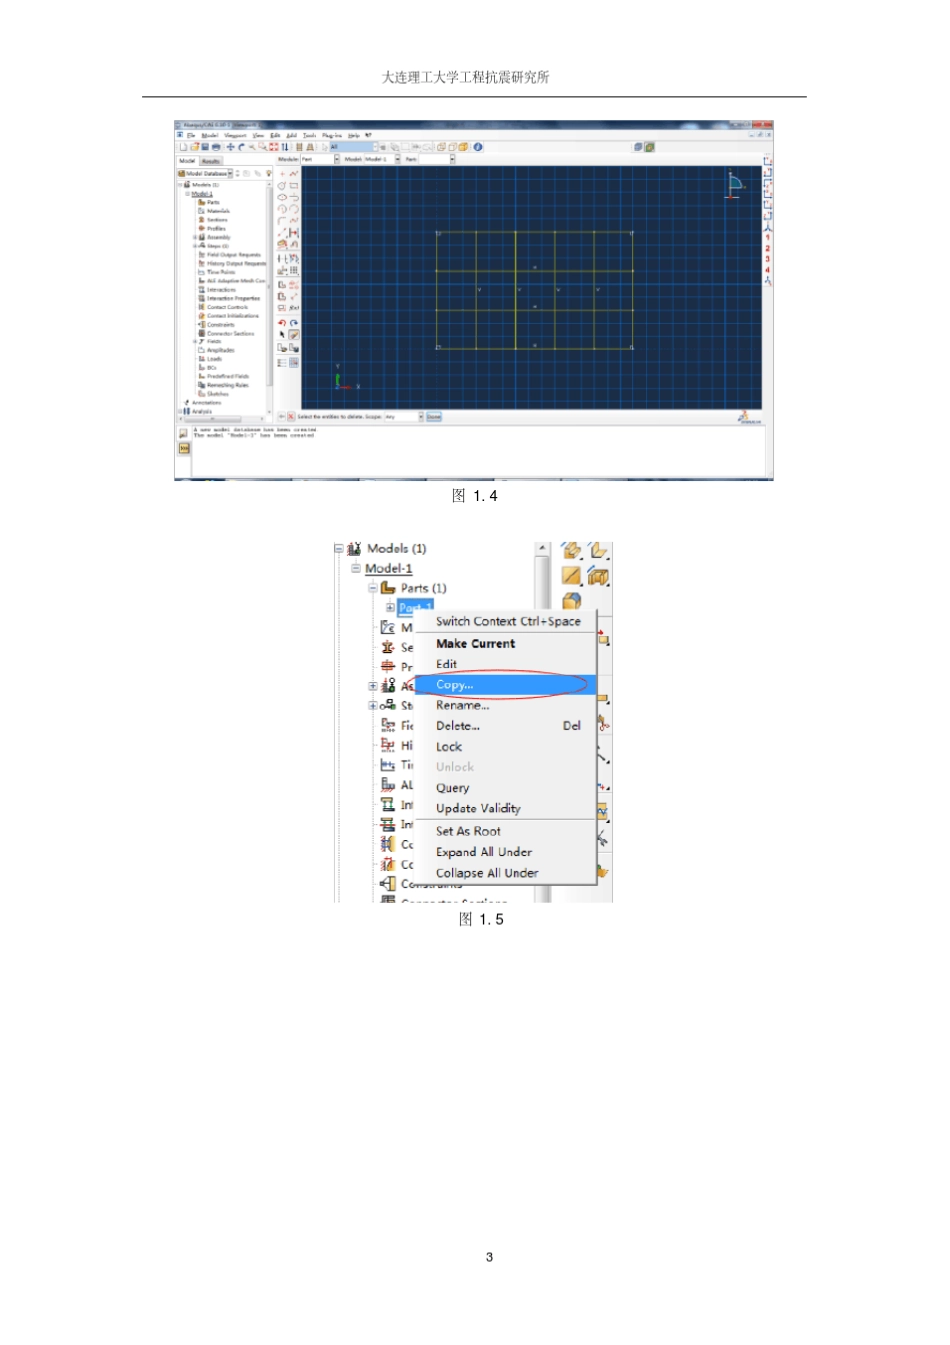Click the Create Circle sketch tool

click(x=282, y=185)
